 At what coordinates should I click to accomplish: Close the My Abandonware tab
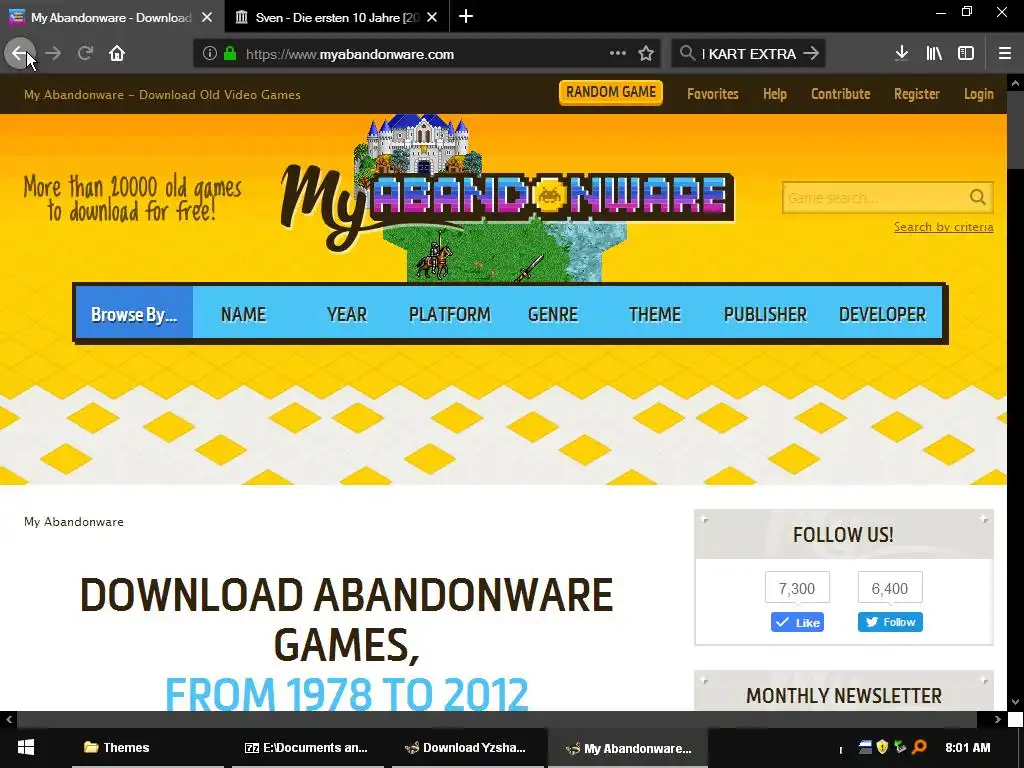coord(207,18)
